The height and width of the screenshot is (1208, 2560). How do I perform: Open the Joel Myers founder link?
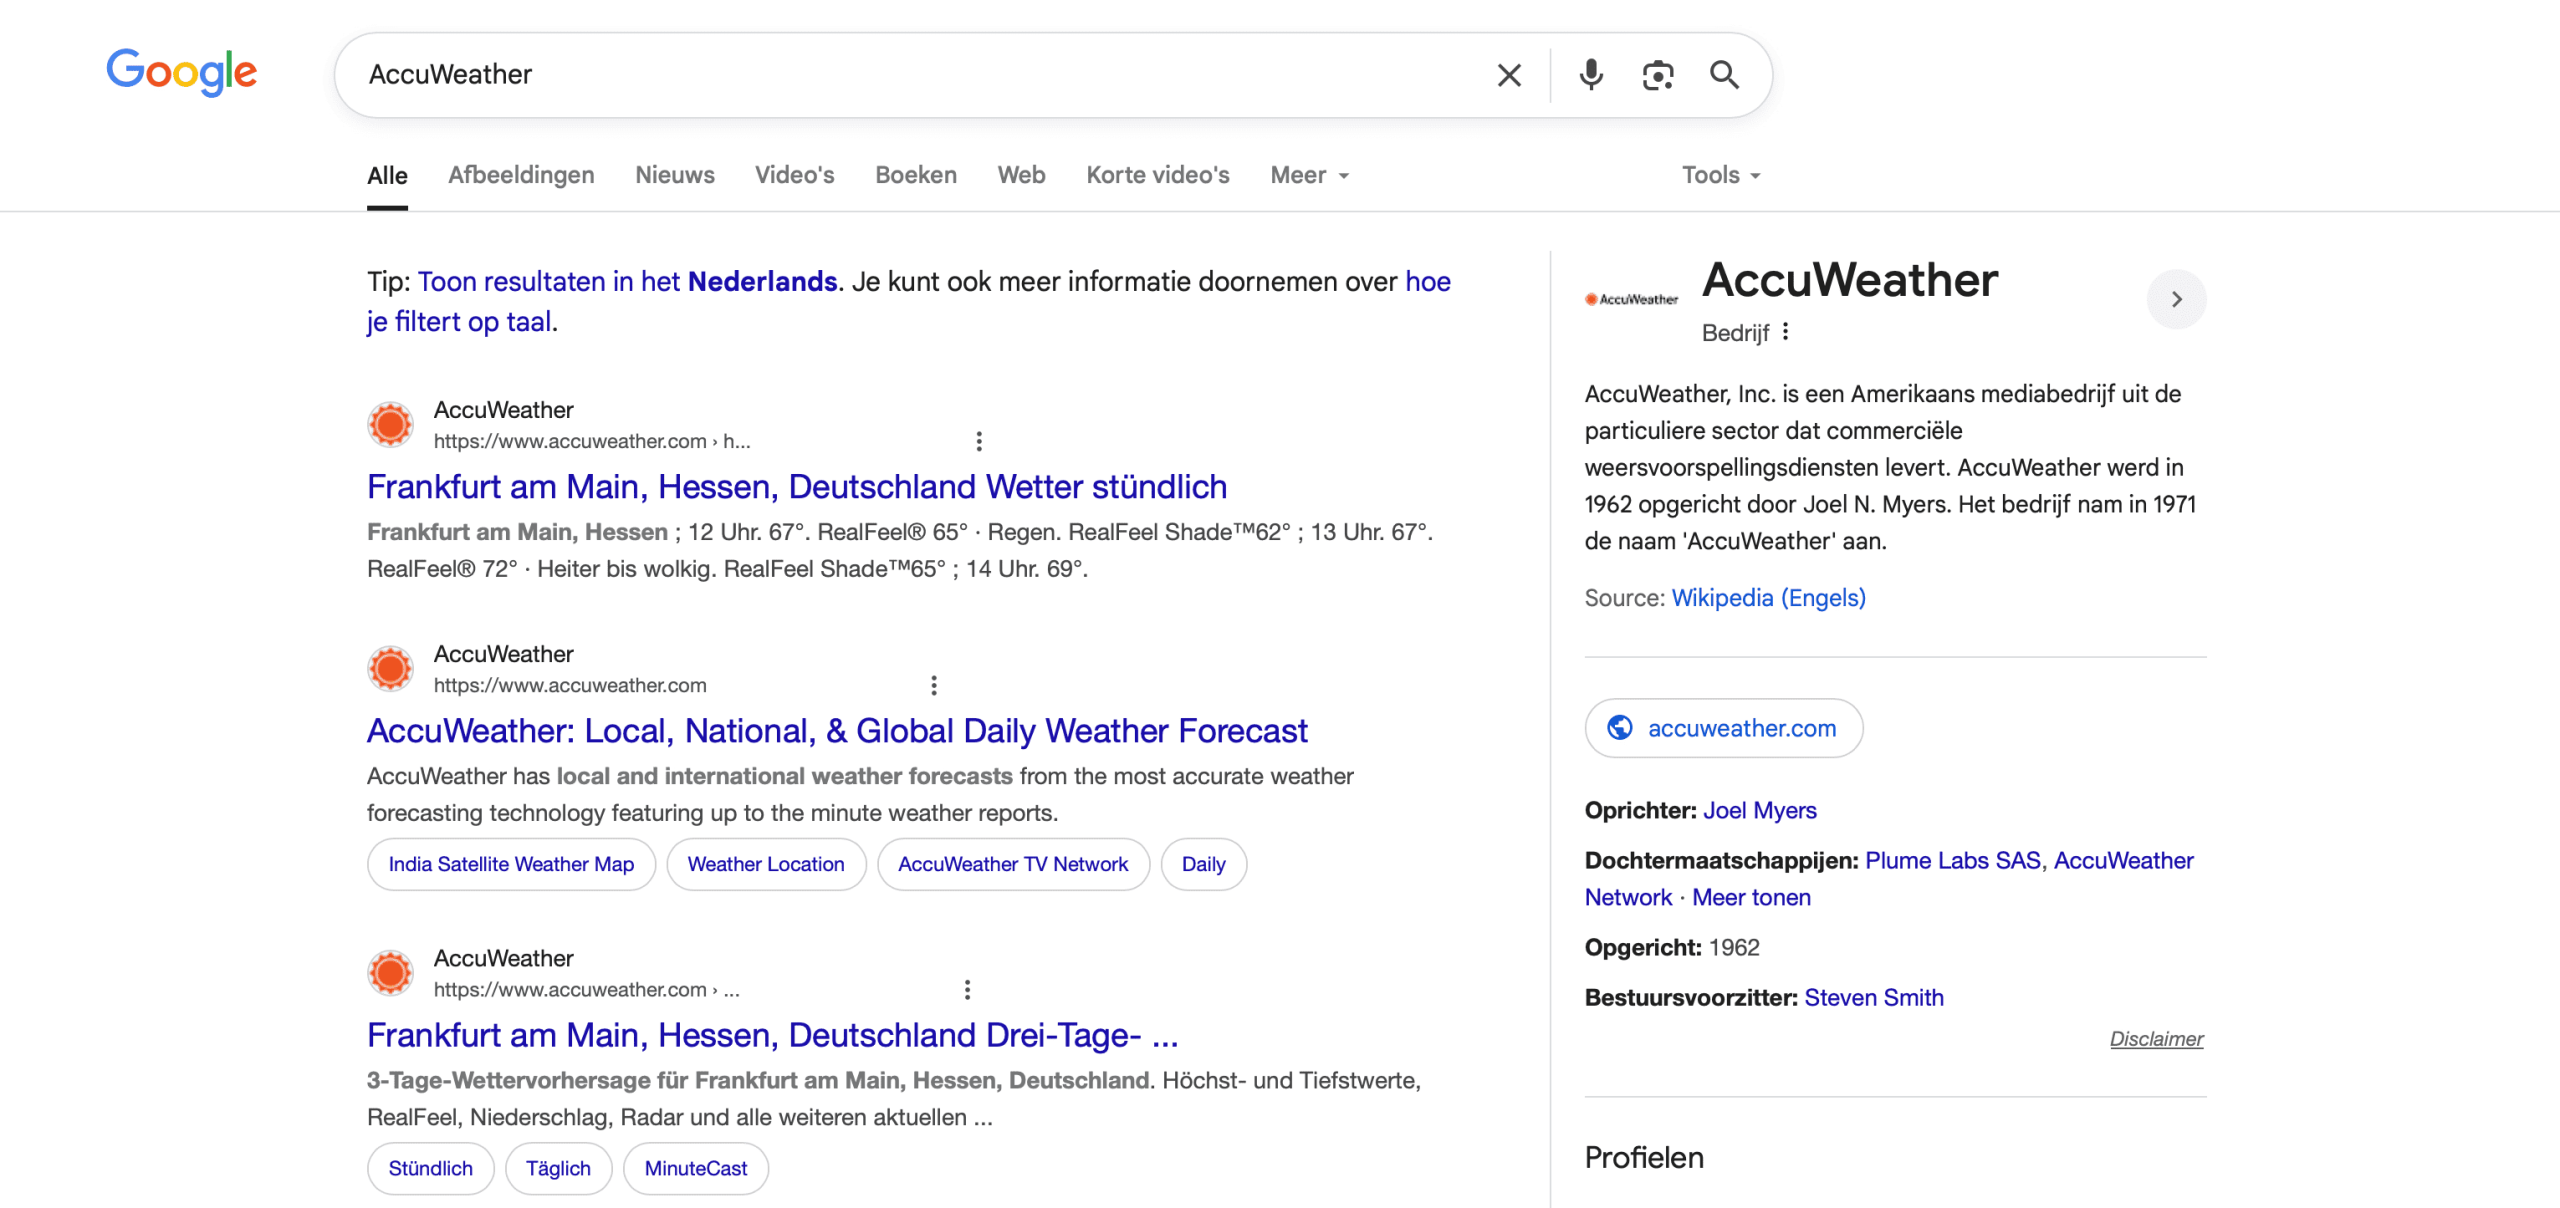tap(1759, 811)
